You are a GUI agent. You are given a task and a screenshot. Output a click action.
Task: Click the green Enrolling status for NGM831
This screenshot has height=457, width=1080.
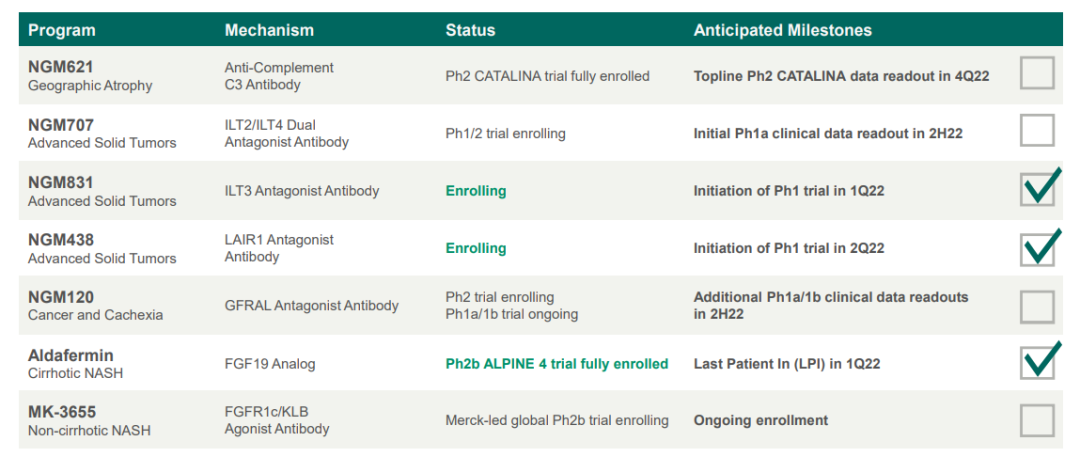pyautogui.click(x=476, y=191)
